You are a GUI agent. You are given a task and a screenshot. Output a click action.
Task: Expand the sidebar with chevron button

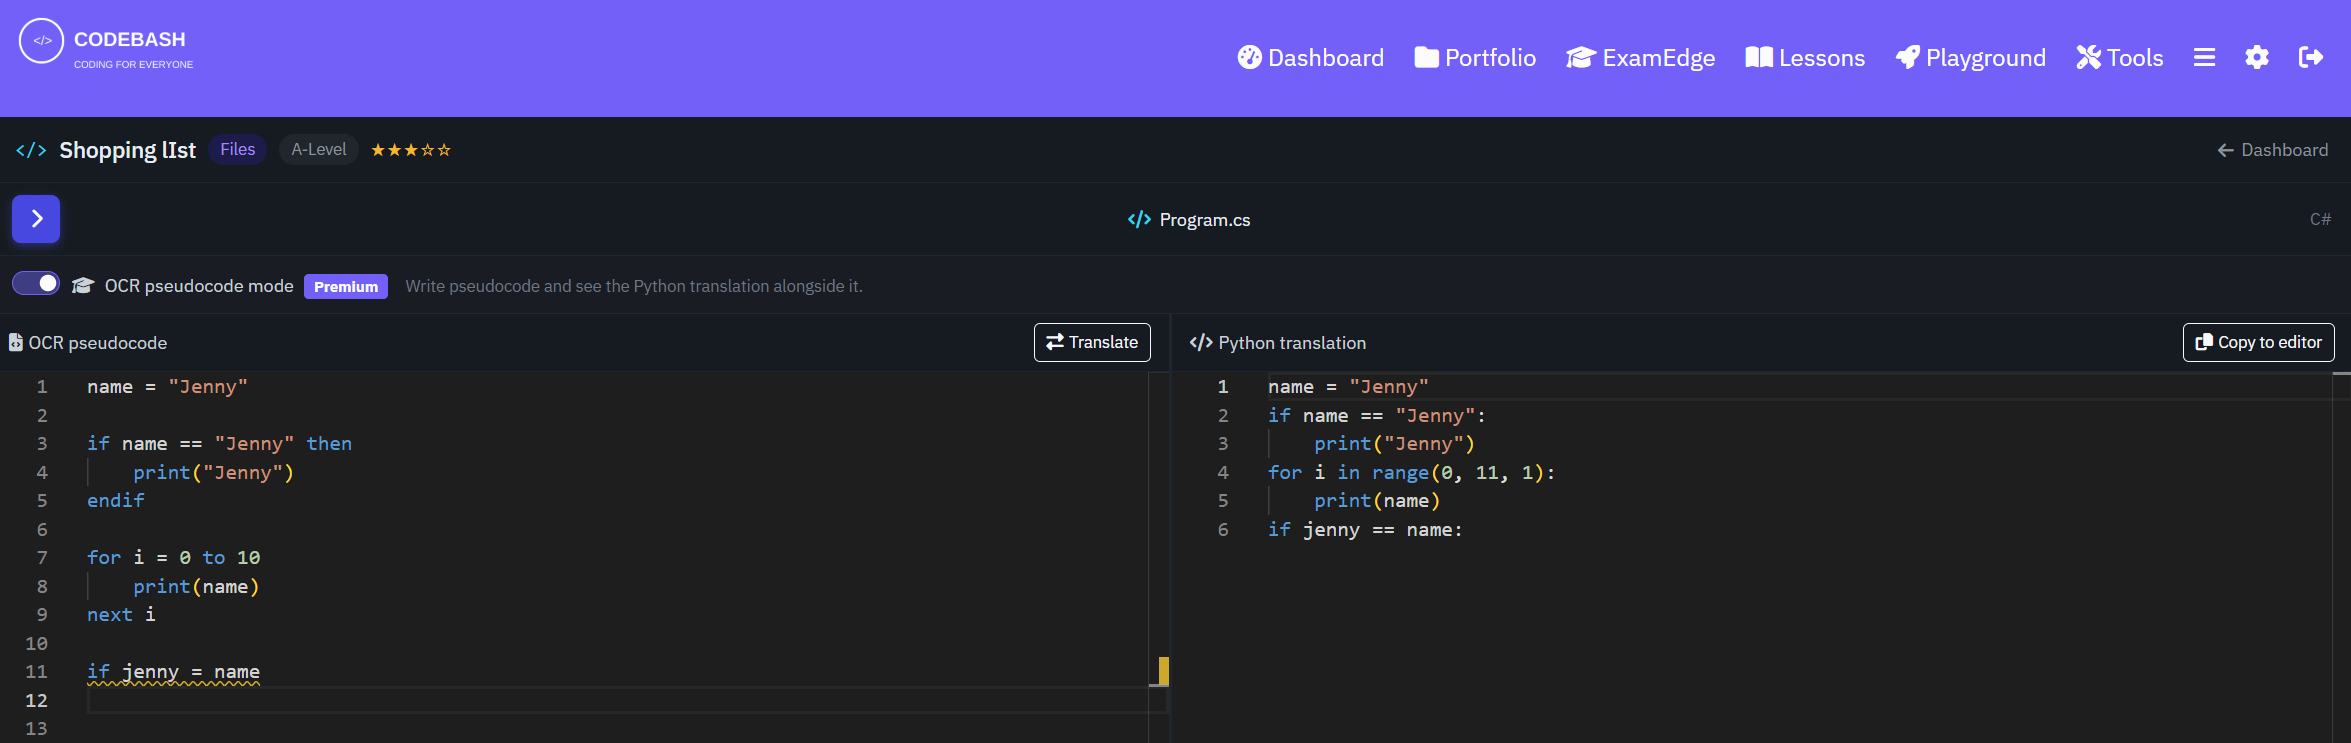coord(36,219)
